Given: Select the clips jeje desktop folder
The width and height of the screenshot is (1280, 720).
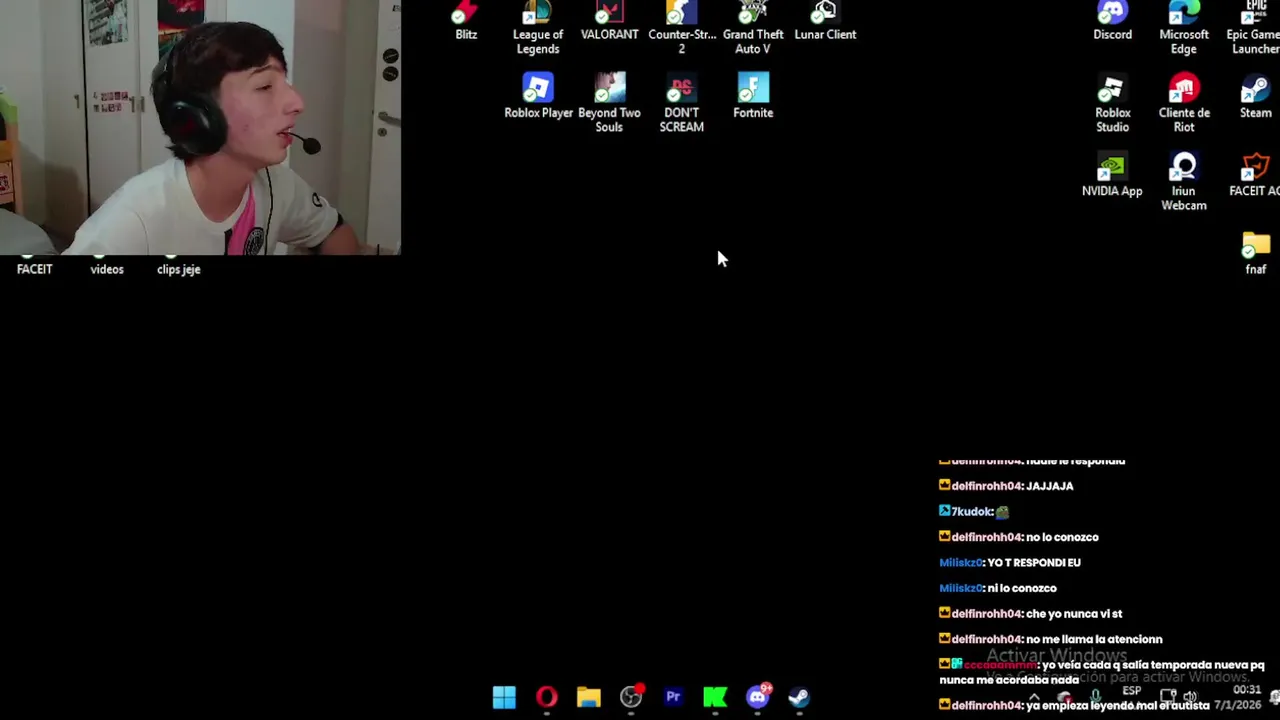Looking at the screenshot, I should [179, 269].
